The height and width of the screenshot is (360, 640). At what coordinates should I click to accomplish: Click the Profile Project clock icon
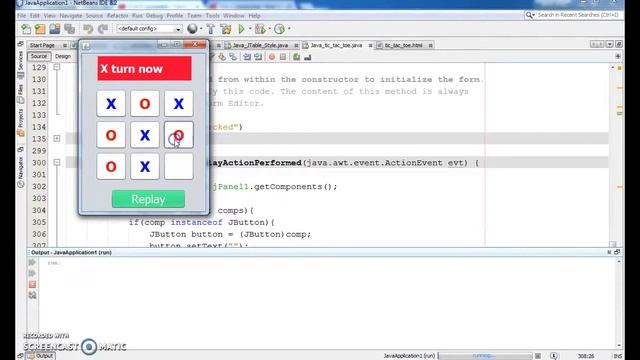click(x=279, y=29)
